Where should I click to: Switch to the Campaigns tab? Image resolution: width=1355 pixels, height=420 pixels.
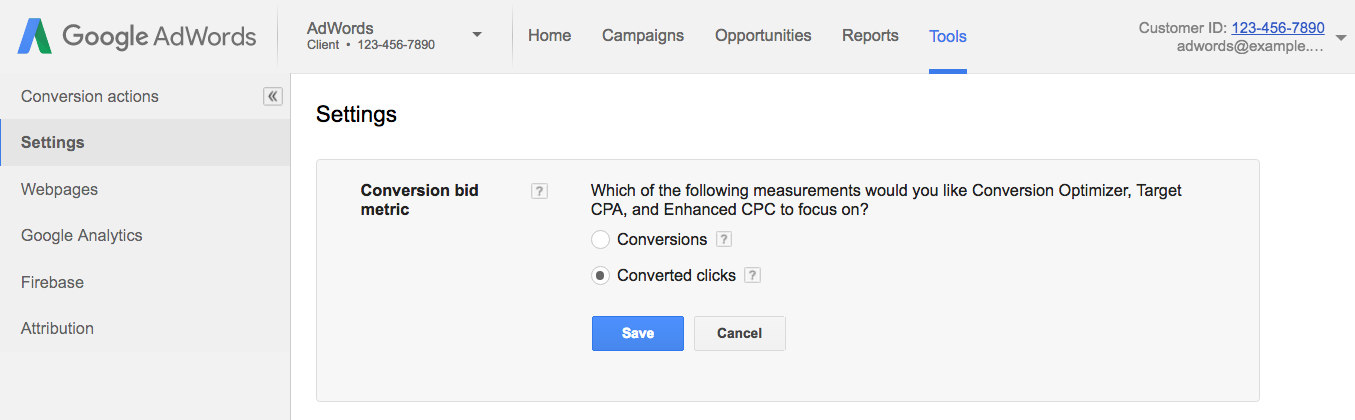643,36
